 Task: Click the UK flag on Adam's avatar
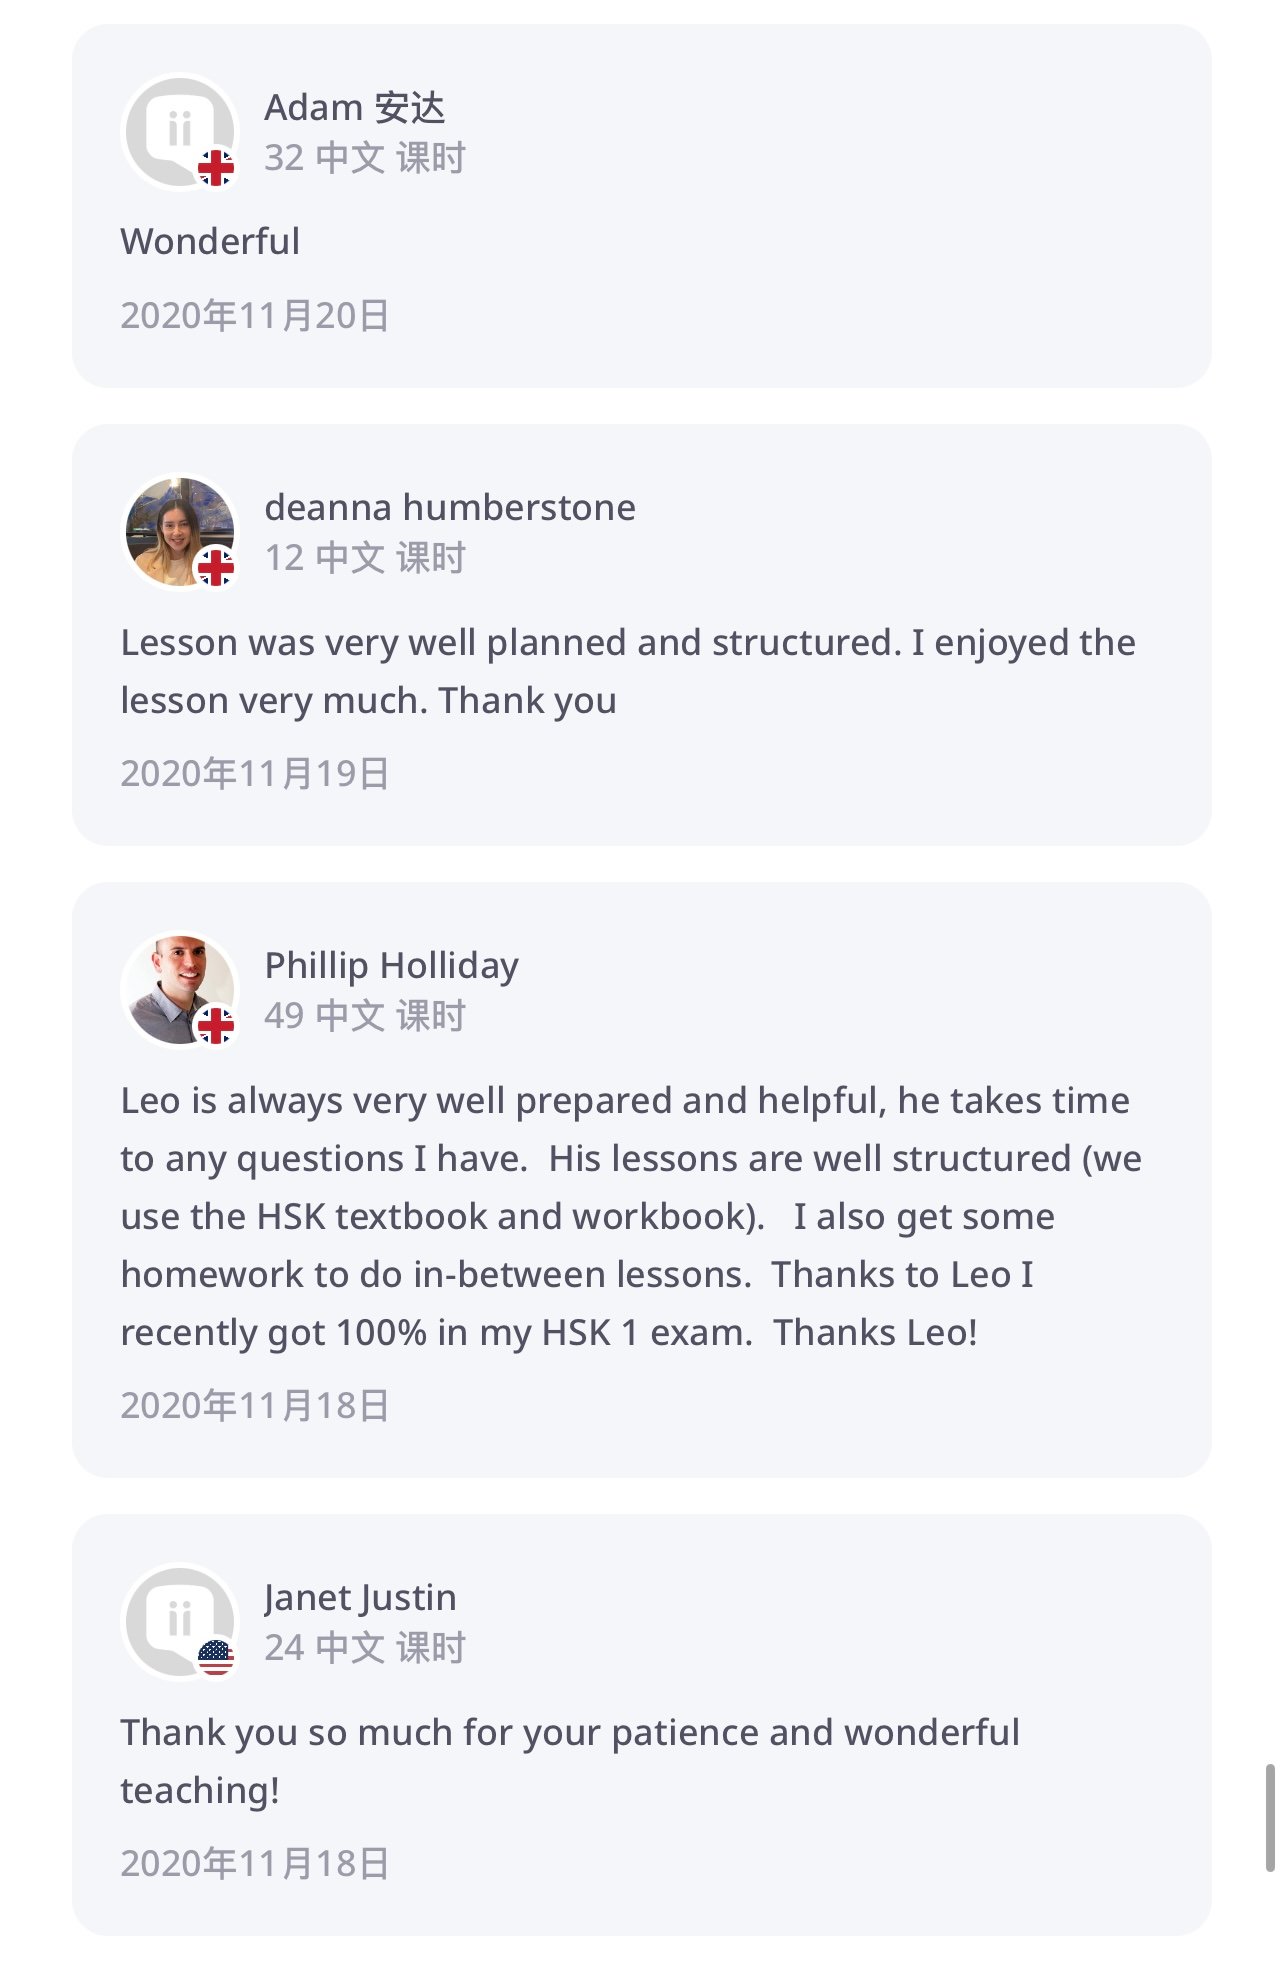click(215, 168)
